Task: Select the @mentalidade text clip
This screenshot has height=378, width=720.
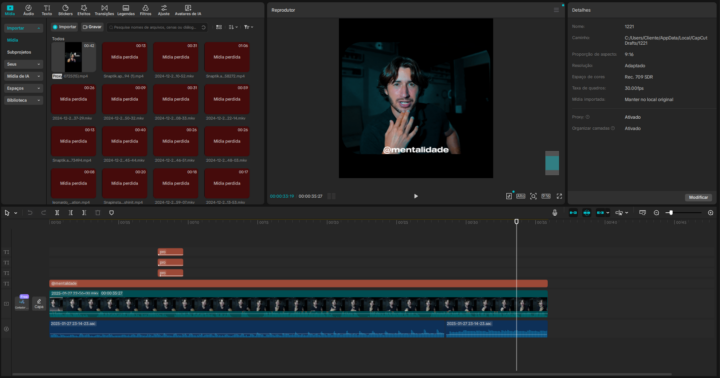Action: pos(298,283)
